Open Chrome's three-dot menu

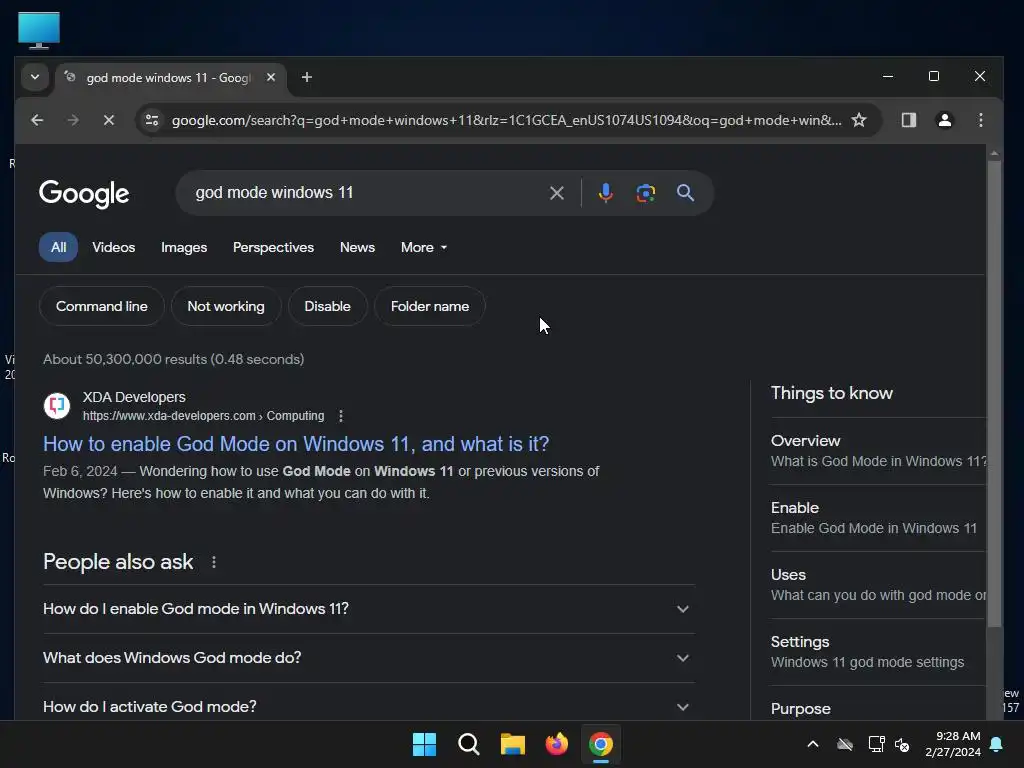coord(980,120)
